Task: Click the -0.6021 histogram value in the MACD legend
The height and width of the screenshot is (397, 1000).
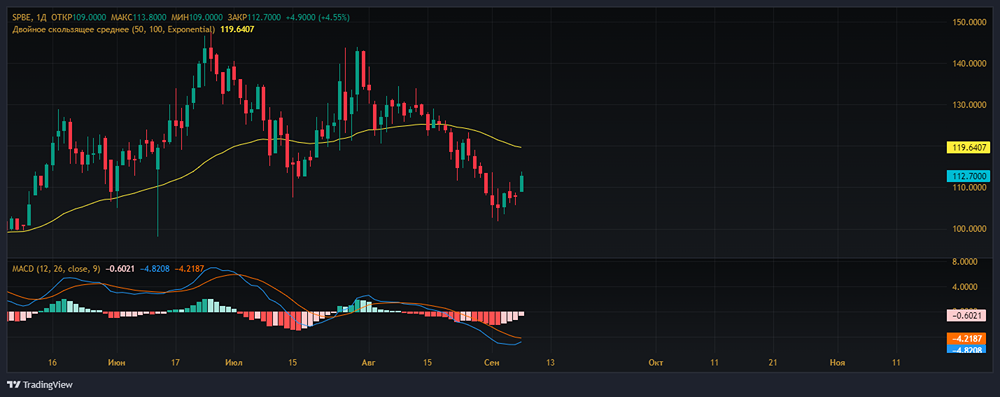Action: (119, 269)
